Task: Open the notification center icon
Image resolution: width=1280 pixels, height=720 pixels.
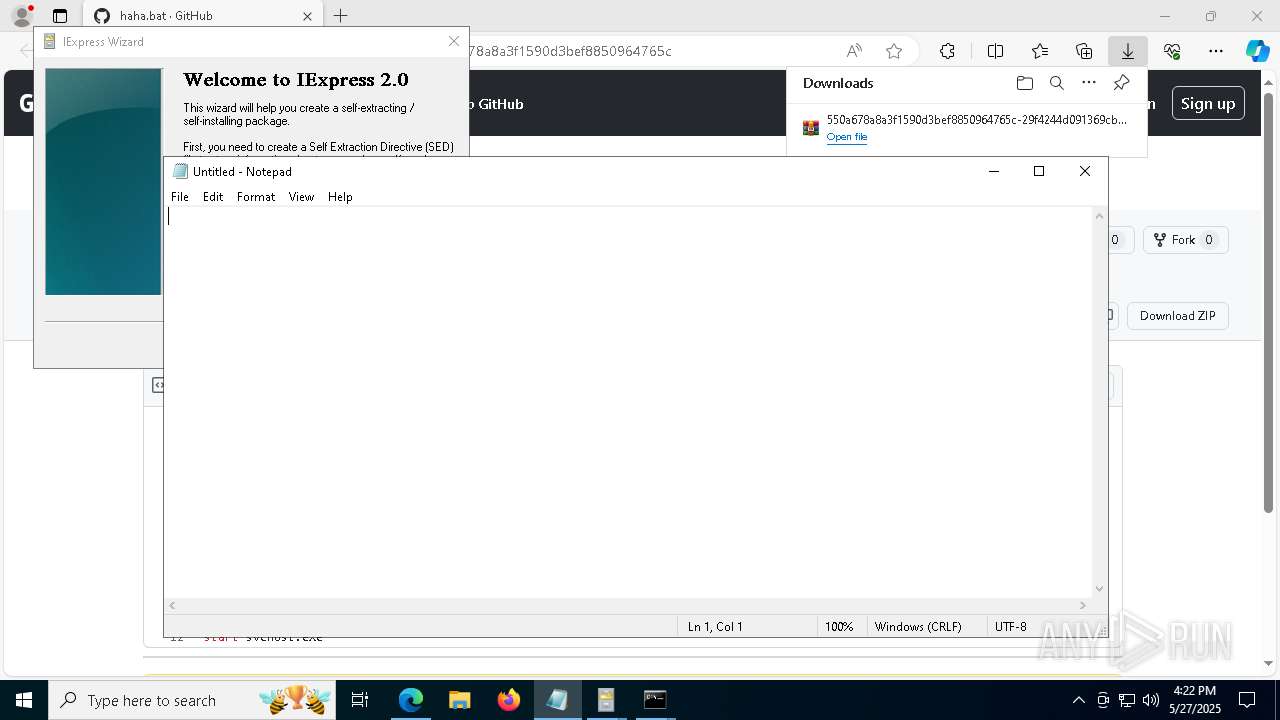Action: [1247, 700]
